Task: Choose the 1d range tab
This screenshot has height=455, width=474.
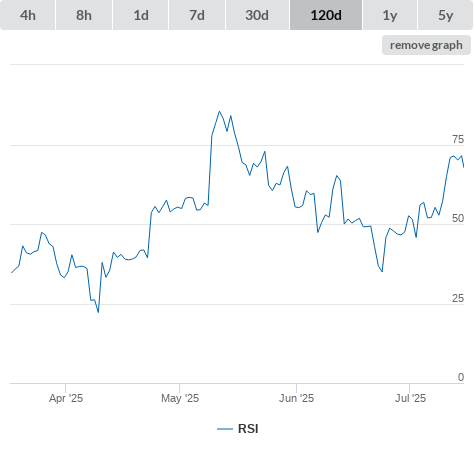Action: (x=141, y=15)
